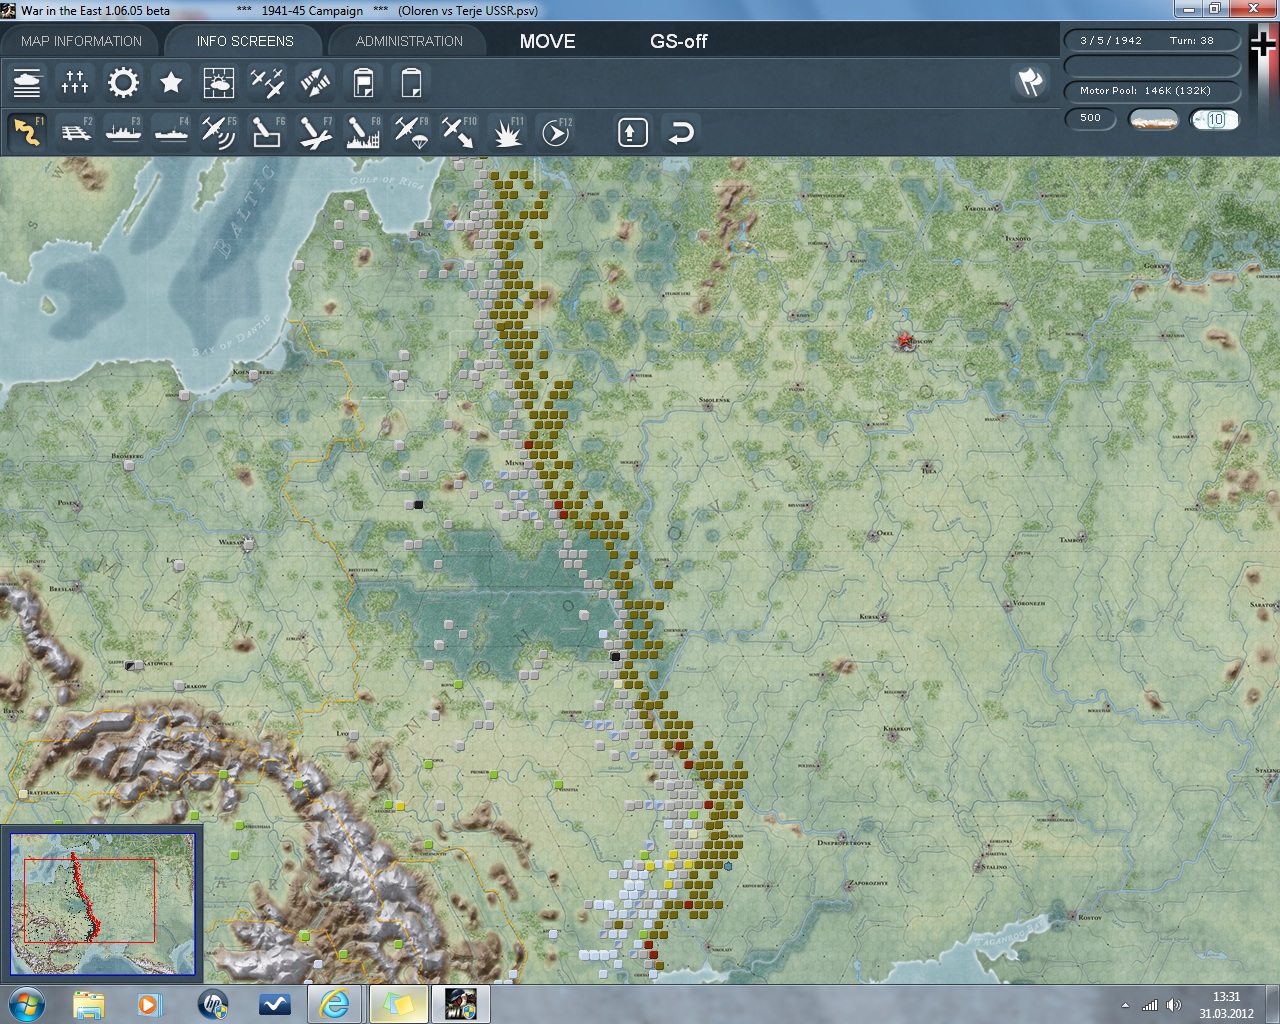Open the logistics report document icon
1280x1024 pixels.
click(363, 82)
